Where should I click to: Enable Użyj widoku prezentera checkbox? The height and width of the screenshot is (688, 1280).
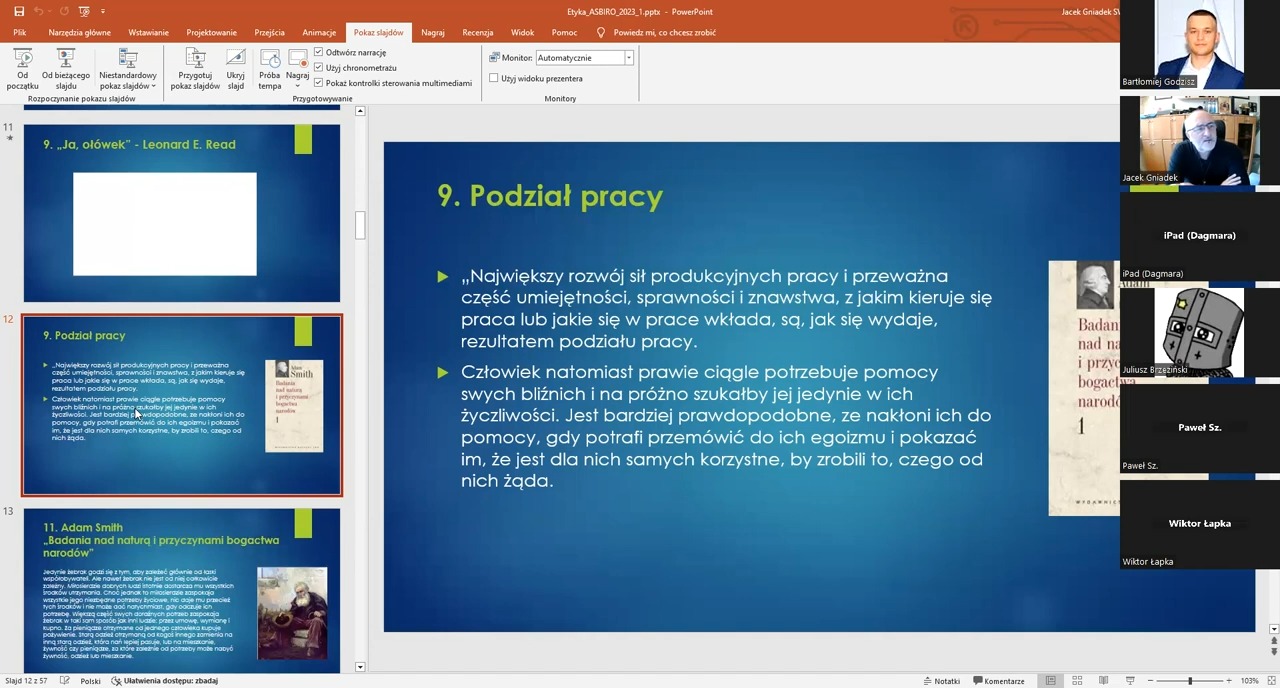(494, 78)
